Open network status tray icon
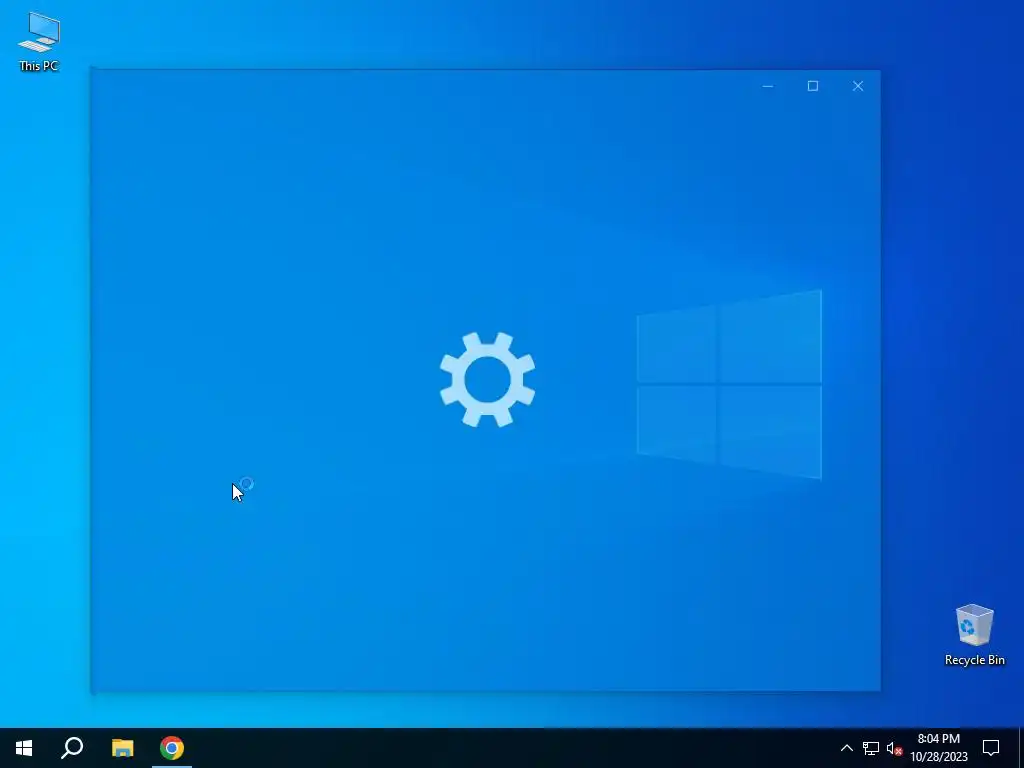The image size is (1024, 768). (x=871, y=748)
